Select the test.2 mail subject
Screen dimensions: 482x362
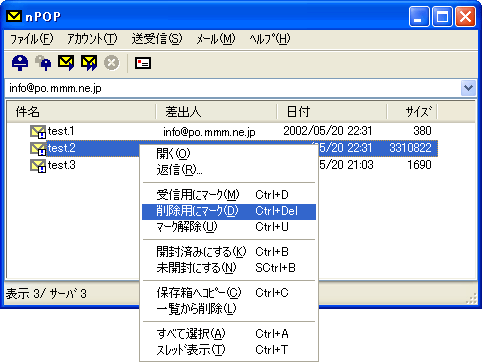click(61, 148)
